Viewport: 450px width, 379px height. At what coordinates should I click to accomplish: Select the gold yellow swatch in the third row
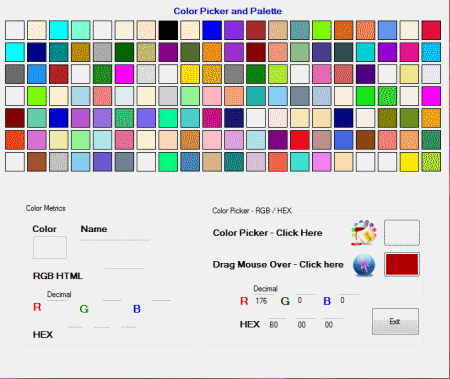(190, 74)
